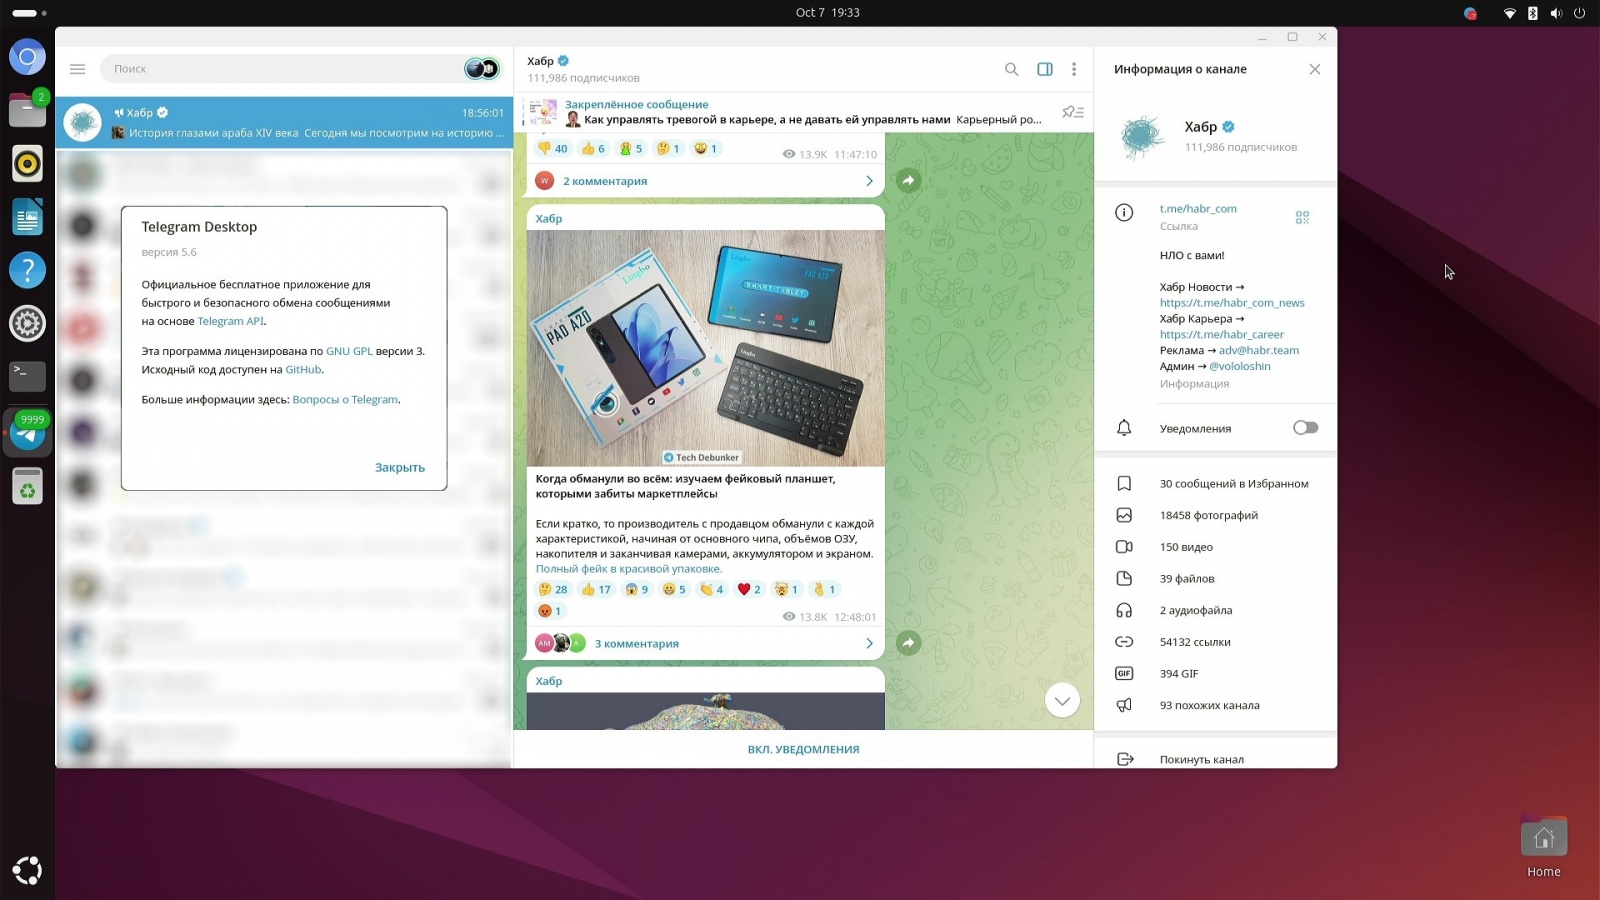Open Полный фейк в красивой упаковке link
The image size is (1600, 900).
click(x=628, y=568)
